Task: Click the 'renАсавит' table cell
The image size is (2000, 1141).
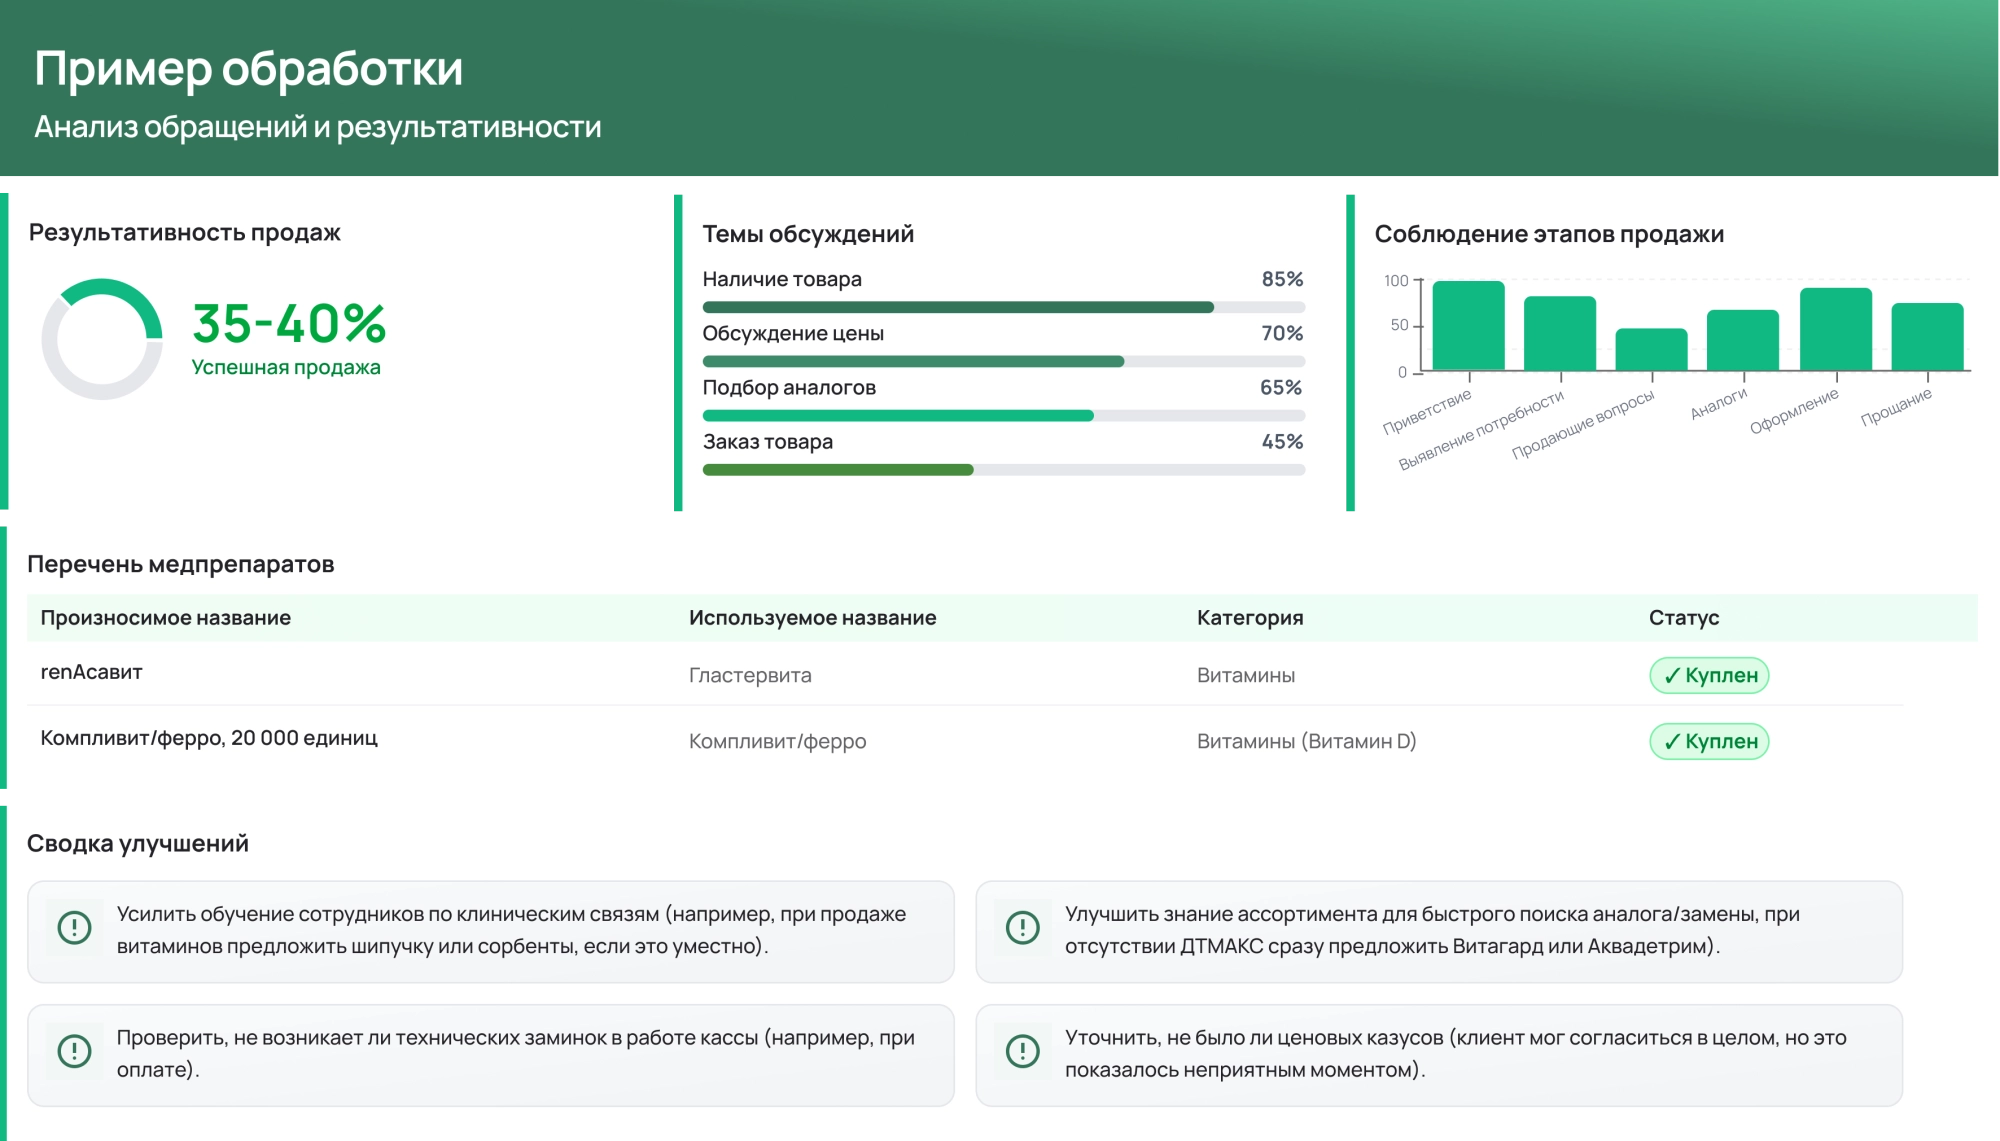Action: pyautogui.click(x=92, y=672)
